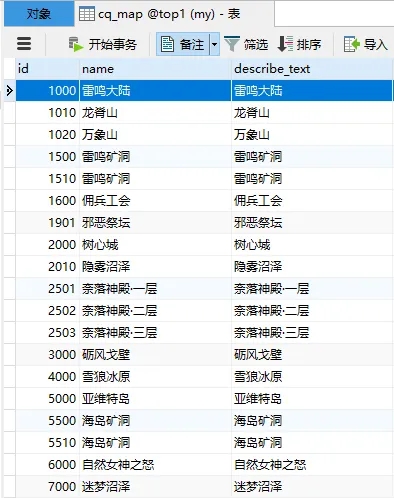The width and height of the screenshot is (394, 498).
Task: Select id cell 1010
Action: 47,113
